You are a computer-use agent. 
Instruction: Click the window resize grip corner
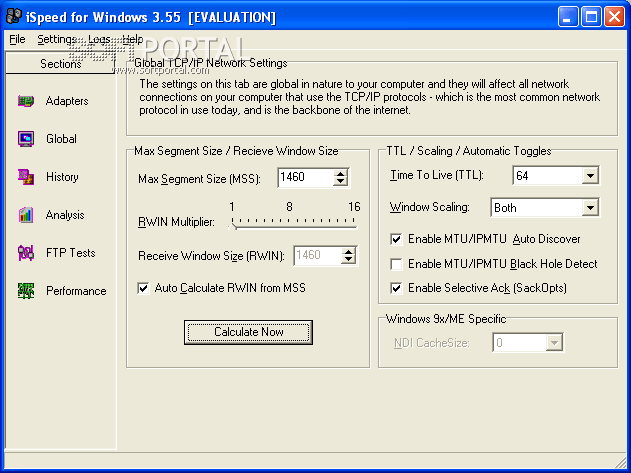(x=621, y=462)
